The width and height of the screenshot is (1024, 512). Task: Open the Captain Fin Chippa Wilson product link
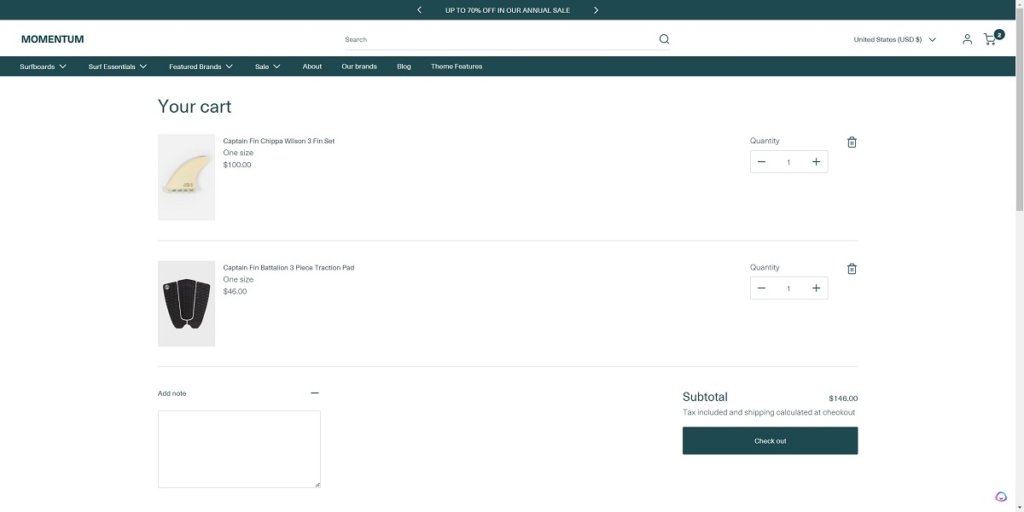[279, 141]
